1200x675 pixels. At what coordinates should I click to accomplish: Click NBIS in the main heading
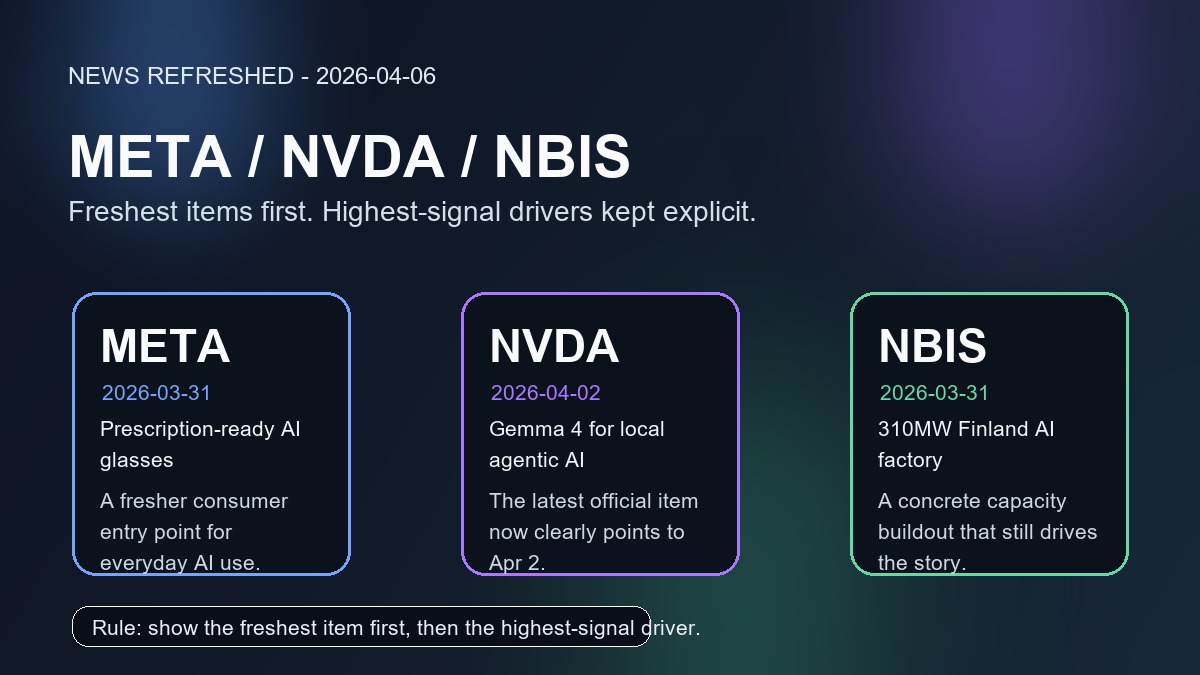pos(562,157)
